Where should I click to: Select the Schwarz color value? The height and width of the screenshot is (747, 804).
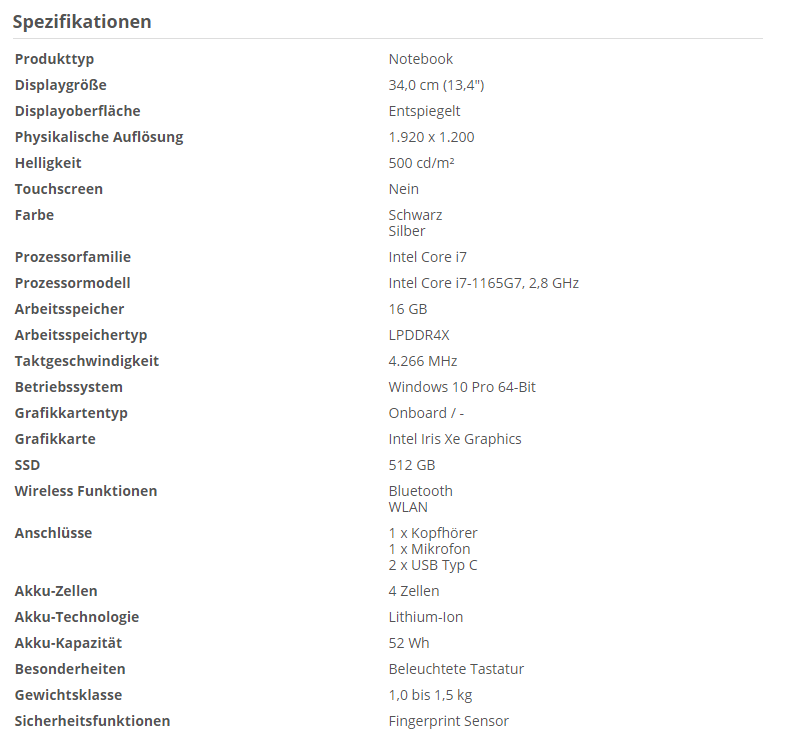click(x=415, y=215)
